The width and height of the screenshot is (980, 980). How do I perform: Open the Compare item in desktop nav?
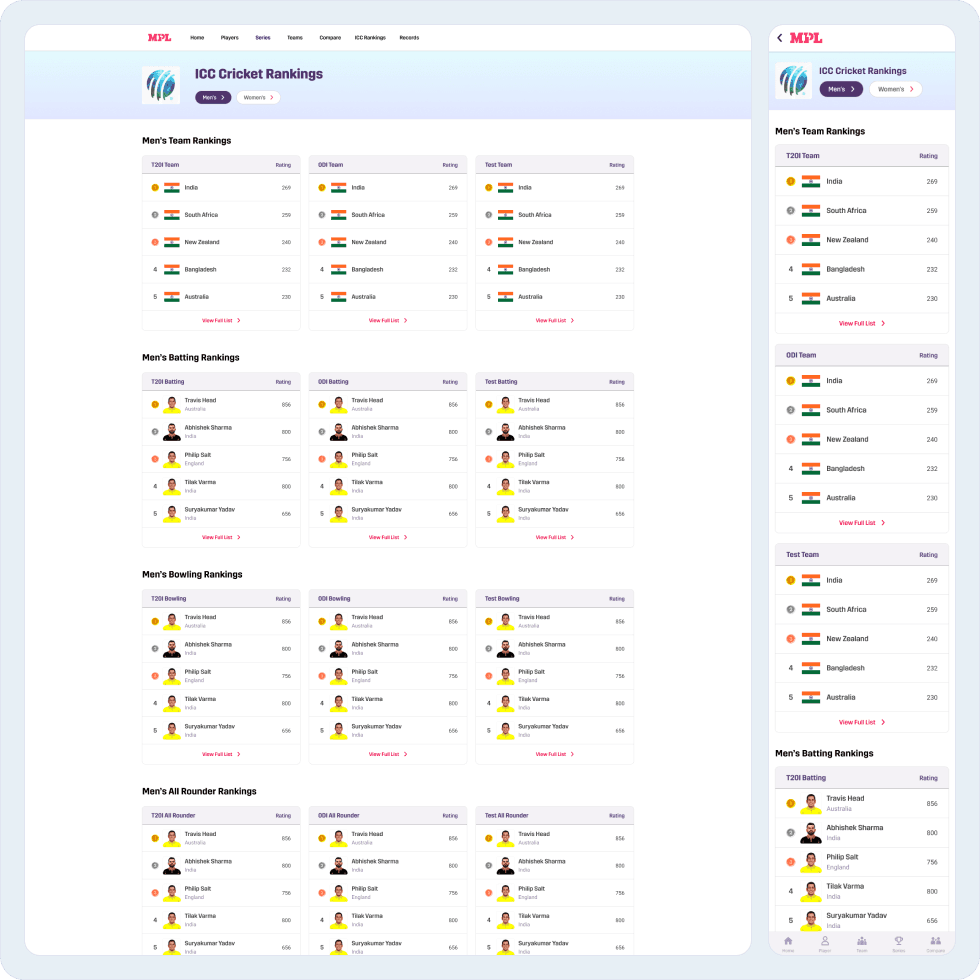click(330, 38)
